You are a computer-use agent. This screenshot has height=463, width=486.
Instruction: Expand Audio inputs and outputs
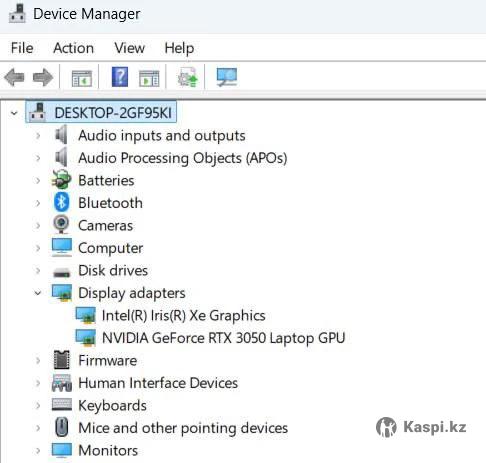[x=38, y=136]
